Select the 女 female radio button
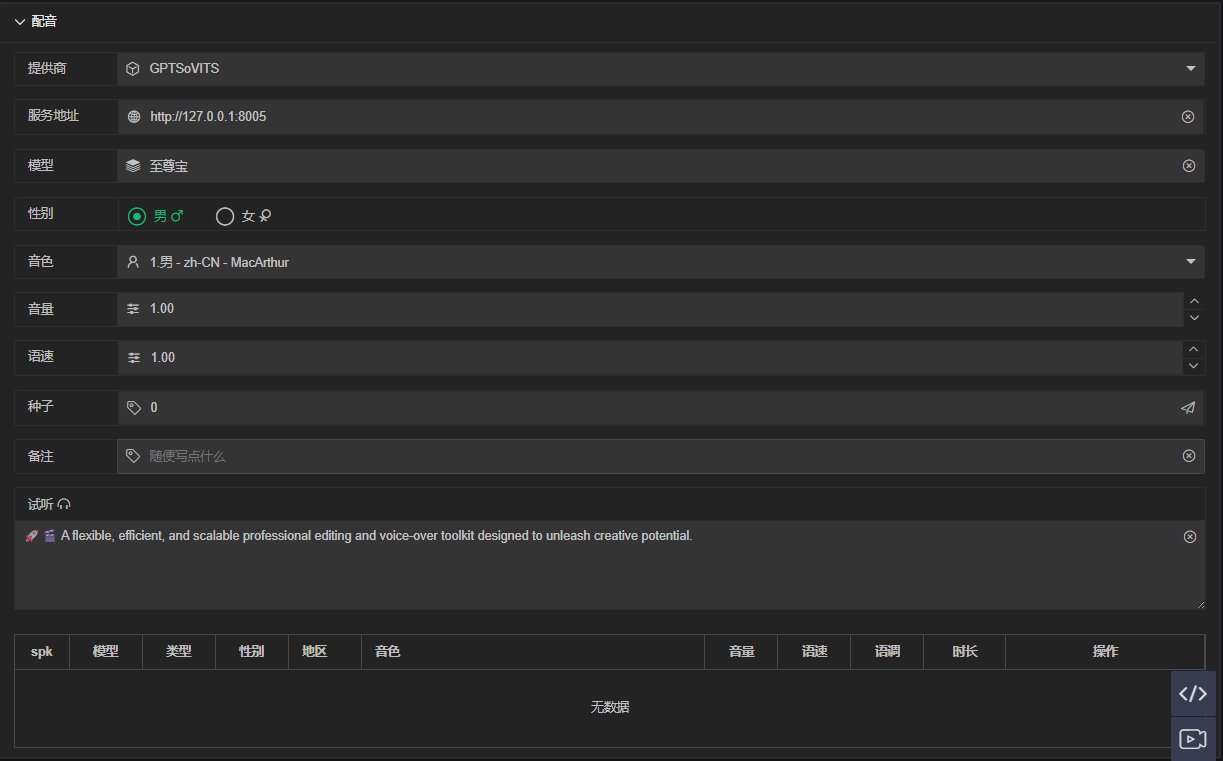This screenshot has width=1223, height=761. point(225,216)
